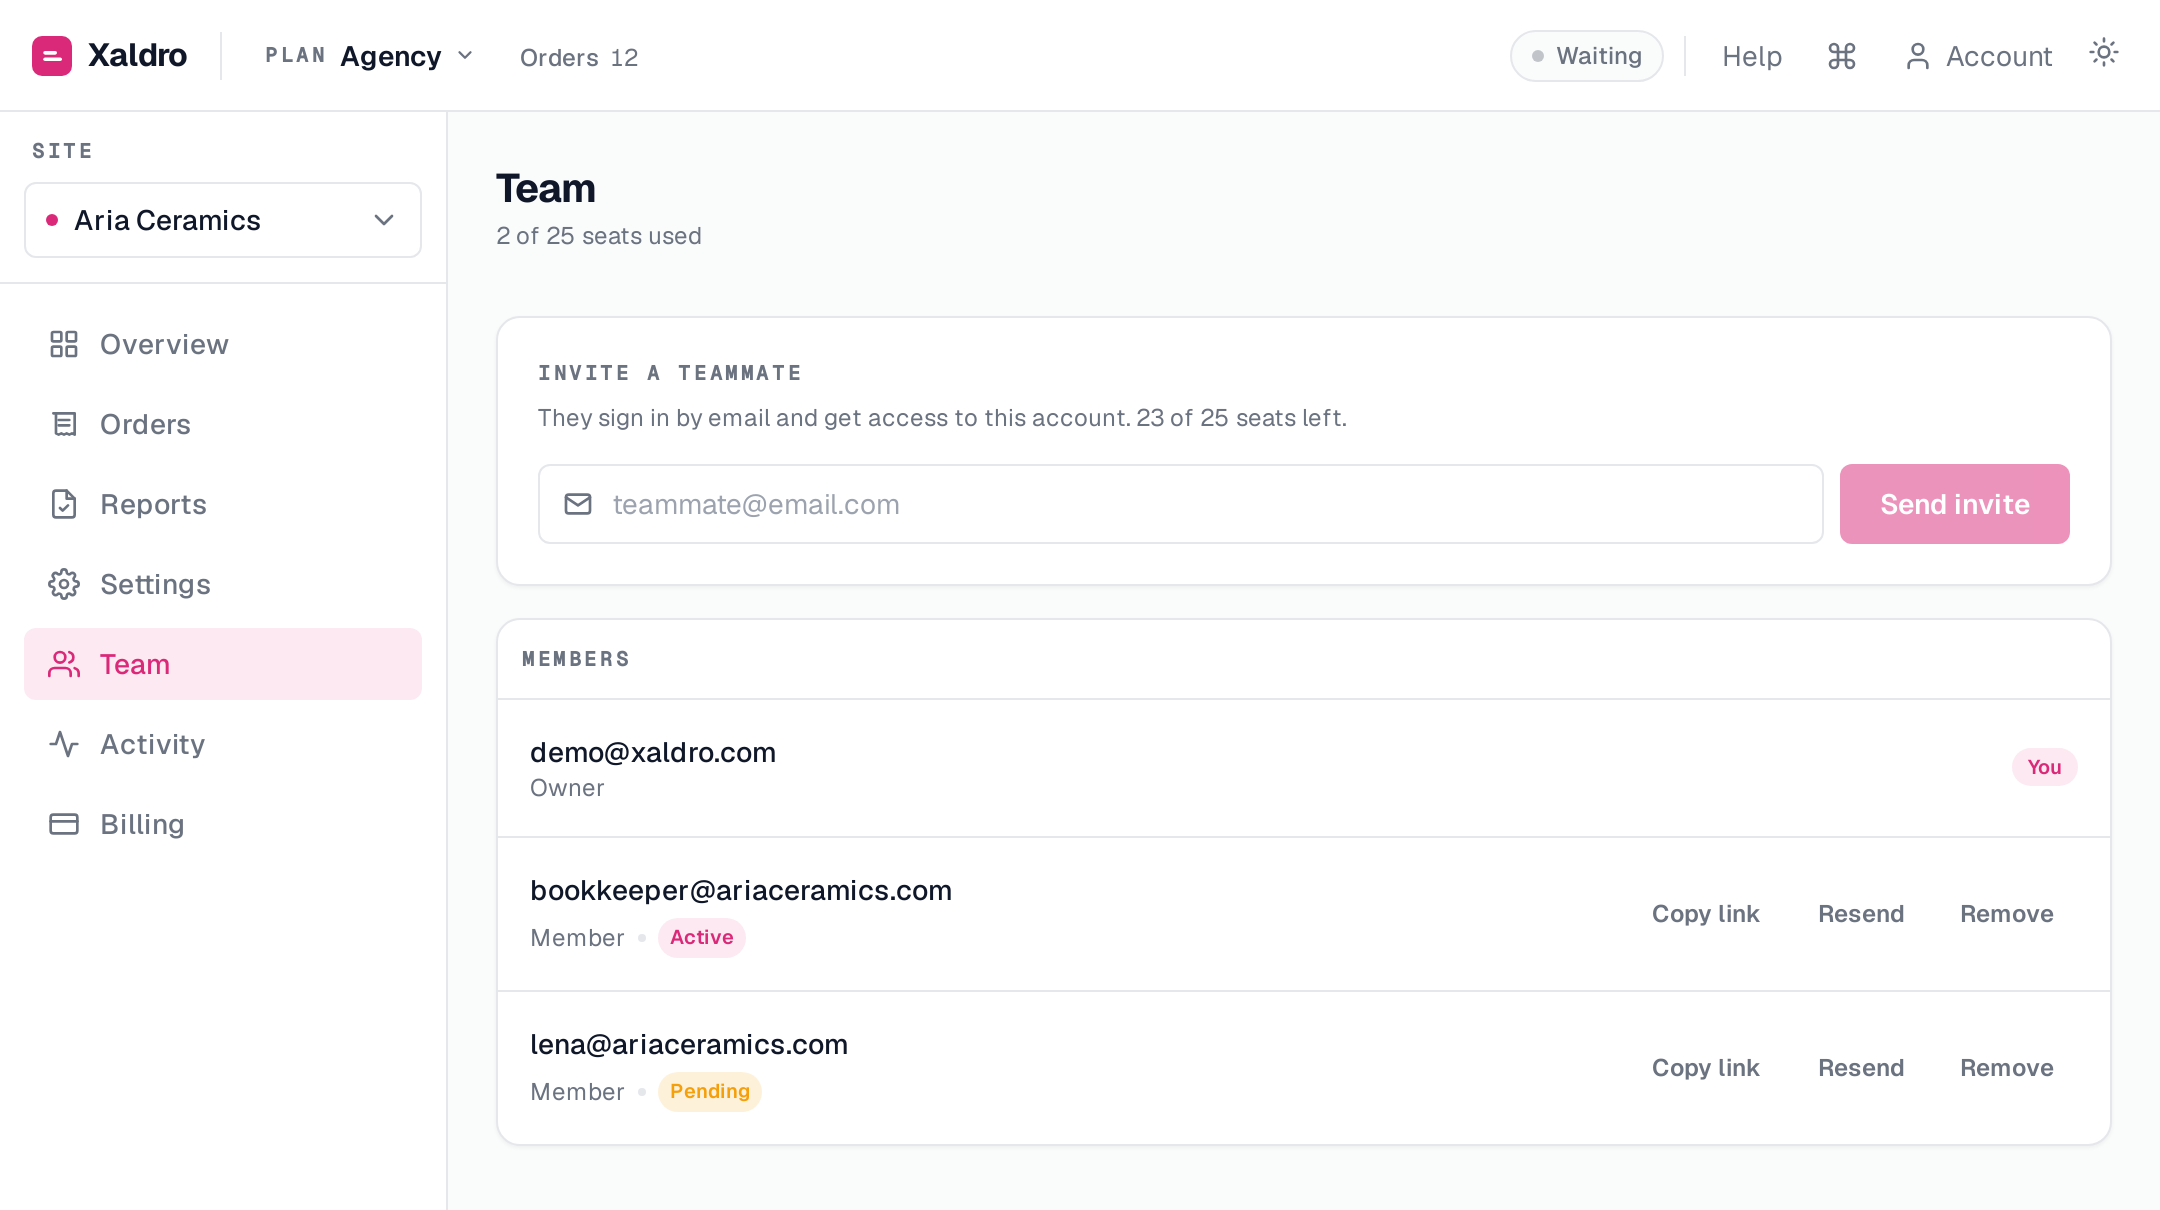Click the envelope icon in invite field
This screenshot has height=1210, width=2160.
click(578, 504)
